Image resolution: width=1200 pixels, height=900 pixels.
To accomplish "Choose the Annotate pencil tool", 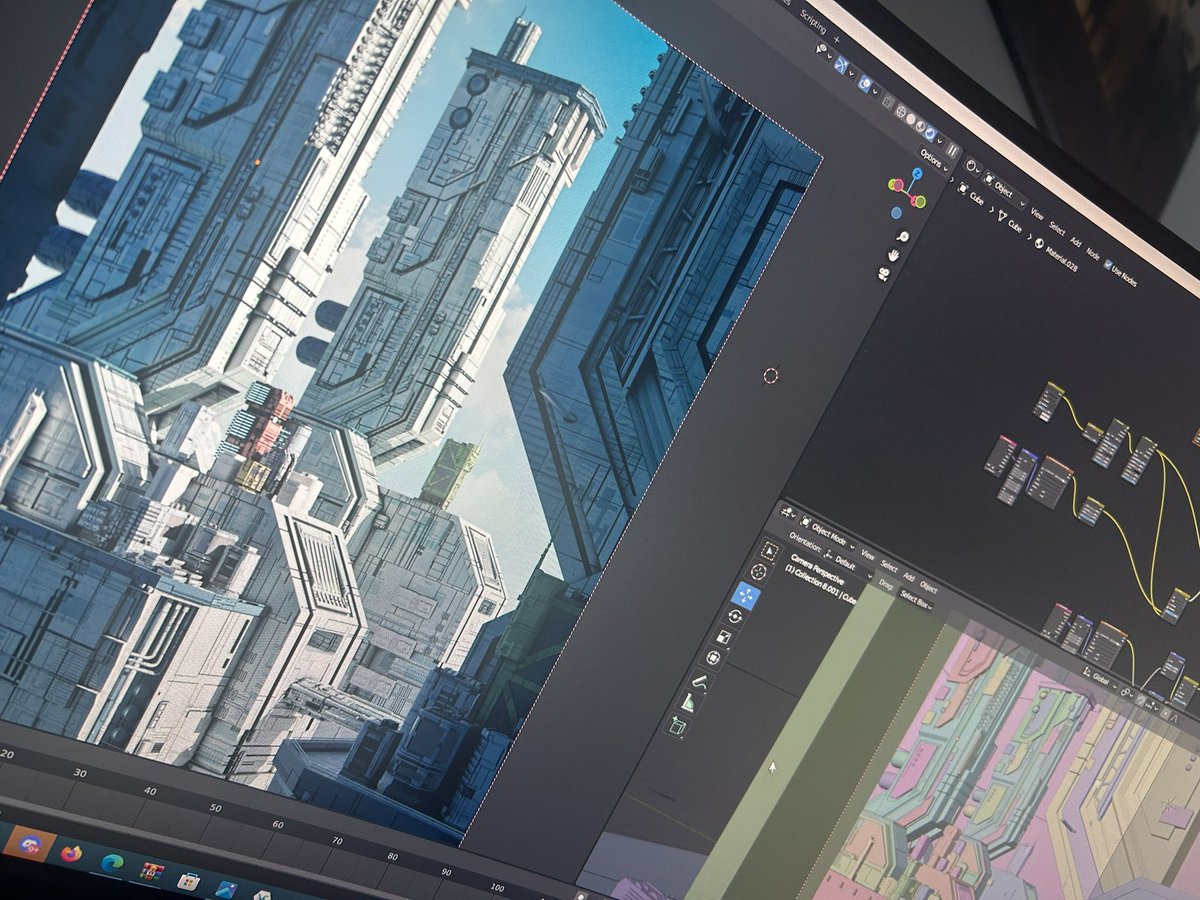I will click(x=702, y=682).
